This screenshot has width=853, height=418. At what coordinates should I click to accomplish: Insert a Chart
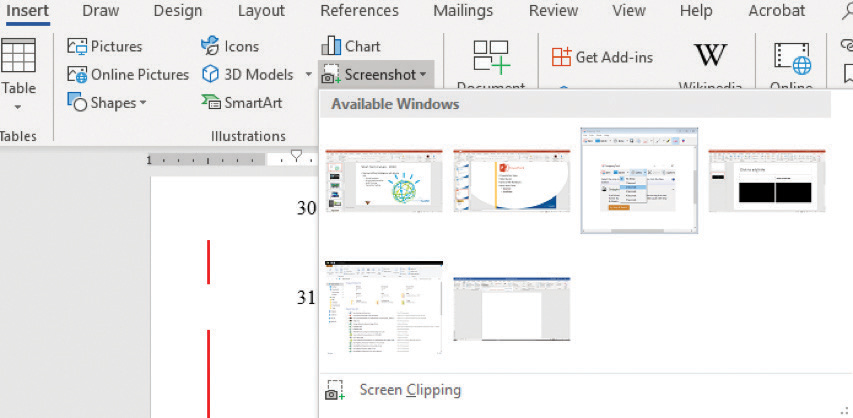331,47
